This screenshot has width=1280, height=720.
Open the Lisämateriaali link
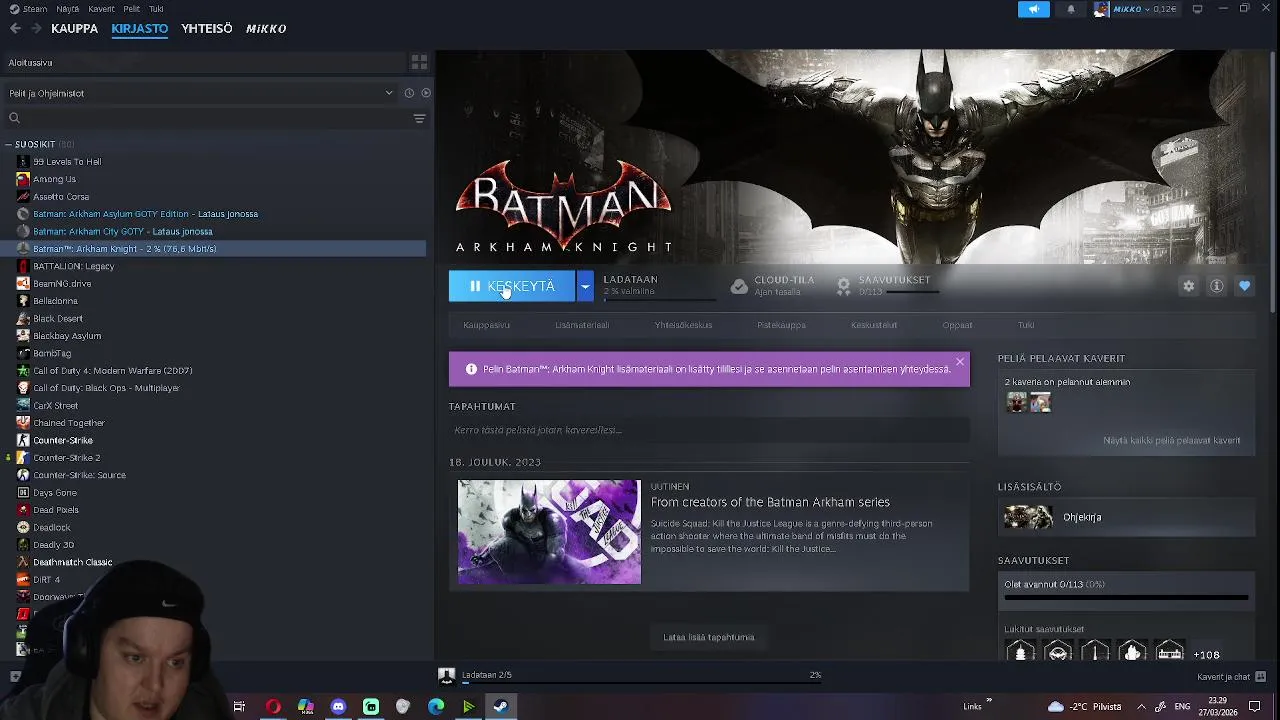[x=582, y=325]
